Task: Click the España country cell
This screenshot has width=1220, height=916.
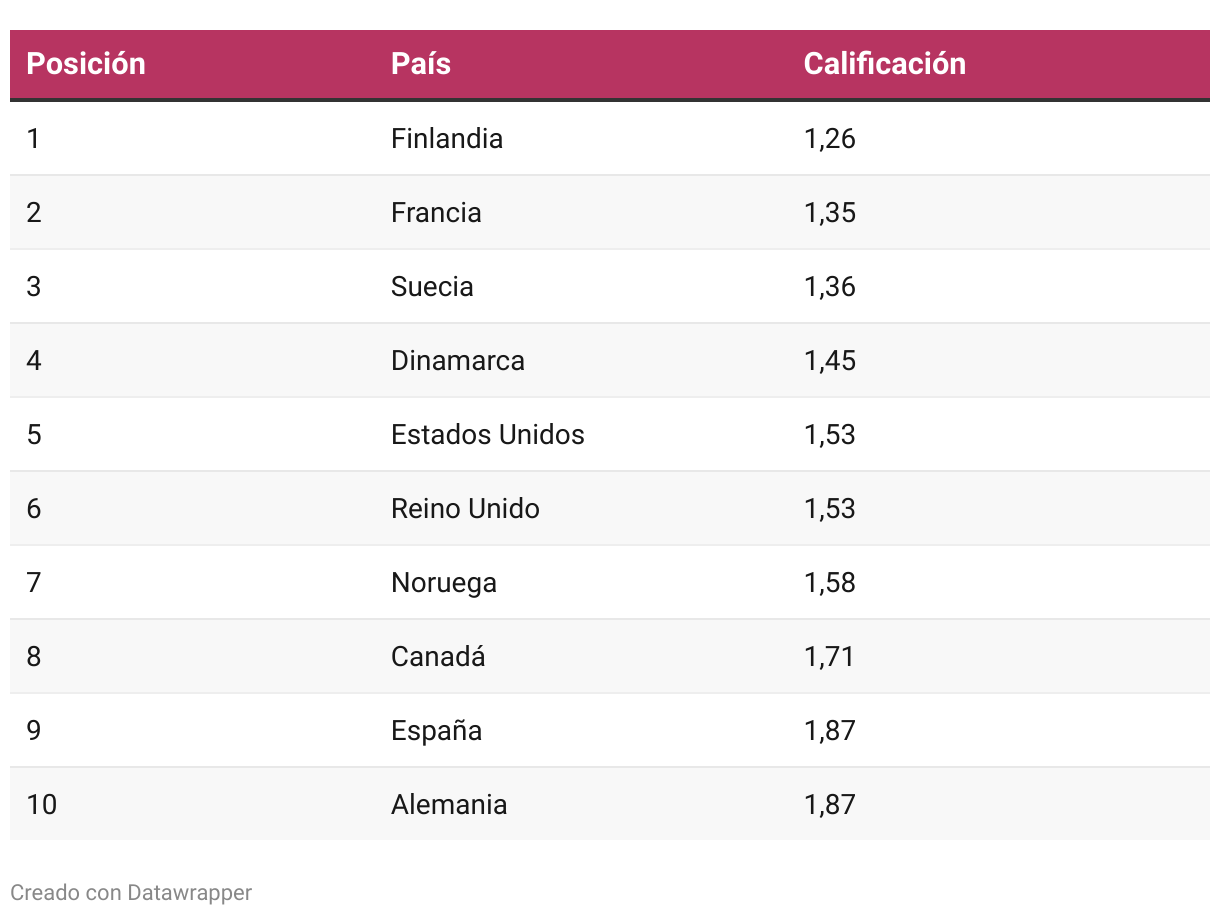Action: (x=436, y=730)
